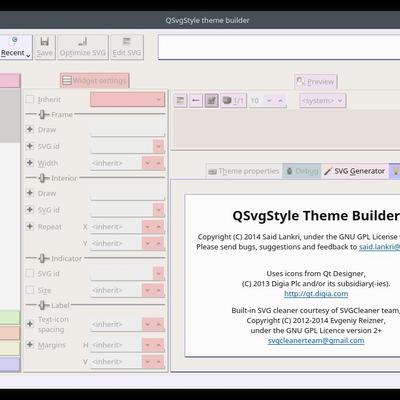This screenshot has width=400, height=400.
Task: Toggle the SVG id checkbox under Frame
Action: pyautogui.click(x=30, y=146)
